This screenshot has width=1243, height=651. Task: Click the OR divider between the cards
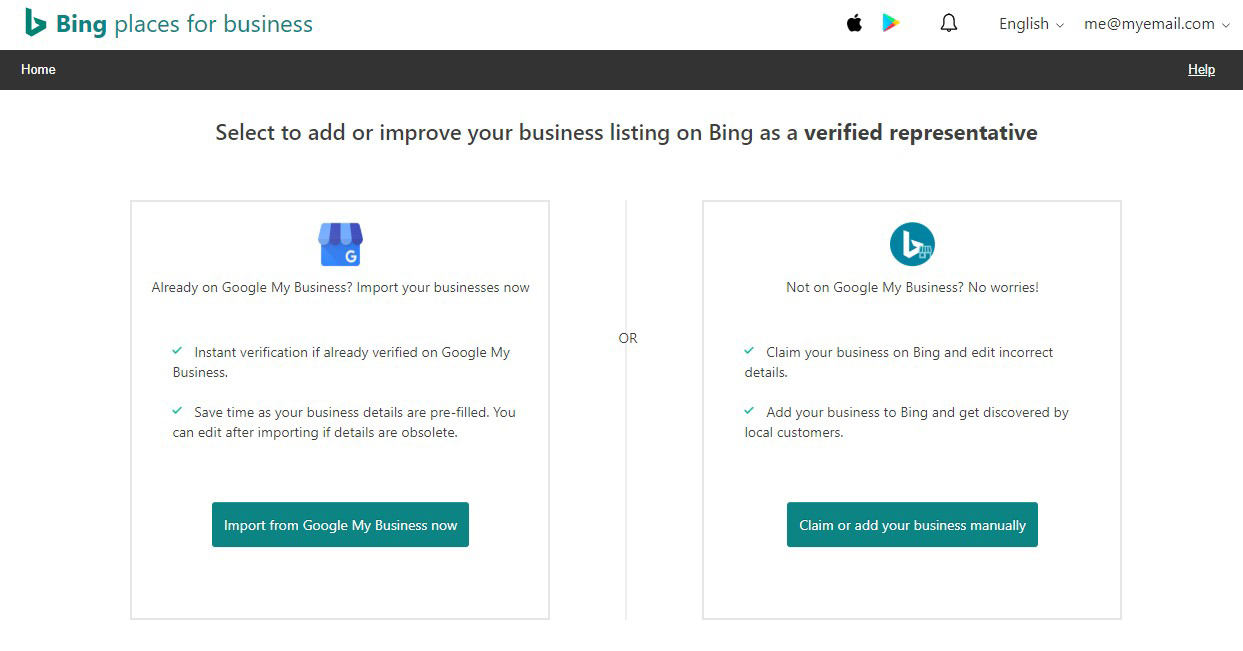click(627, 338)
